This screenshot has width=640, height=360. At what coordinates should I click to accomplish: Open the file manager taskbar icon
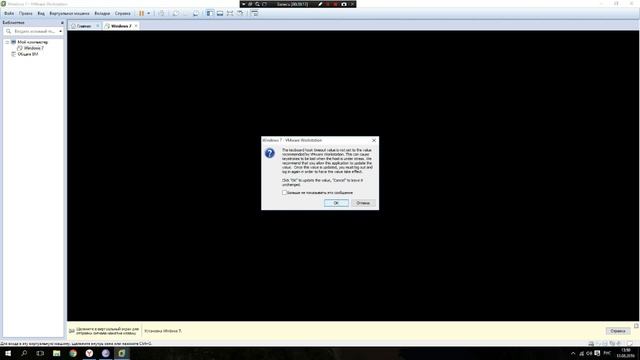[x=57, y=353]
